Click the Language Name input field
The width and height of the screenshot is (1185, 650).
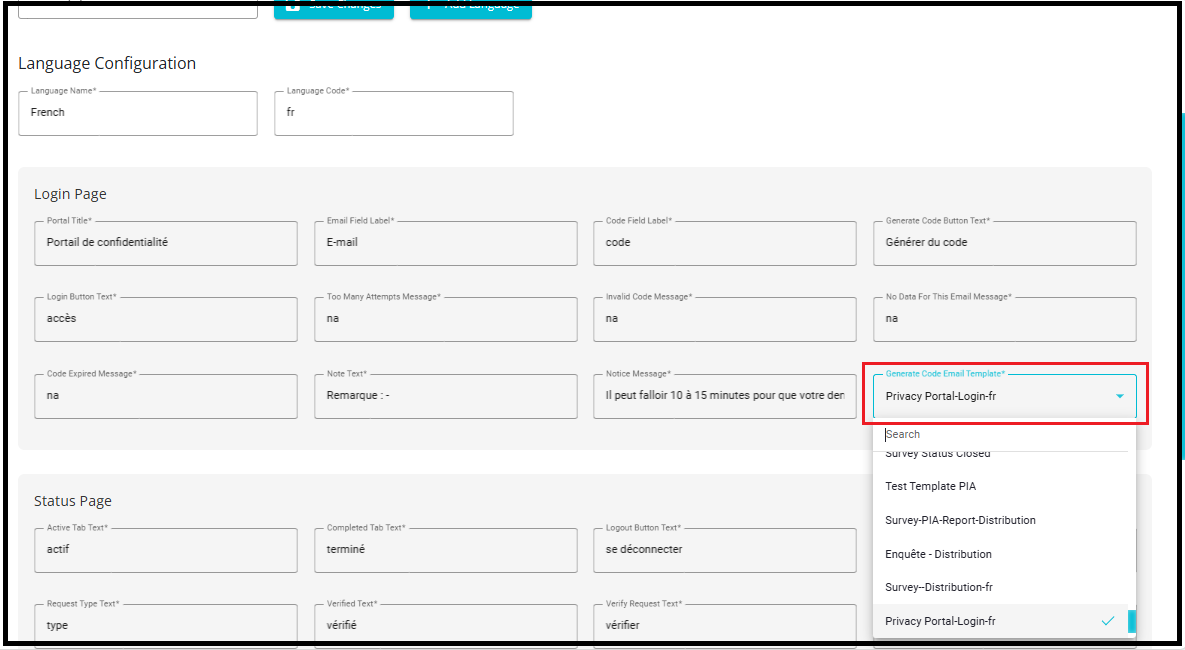pyautogui.click(x=138, y=113)
